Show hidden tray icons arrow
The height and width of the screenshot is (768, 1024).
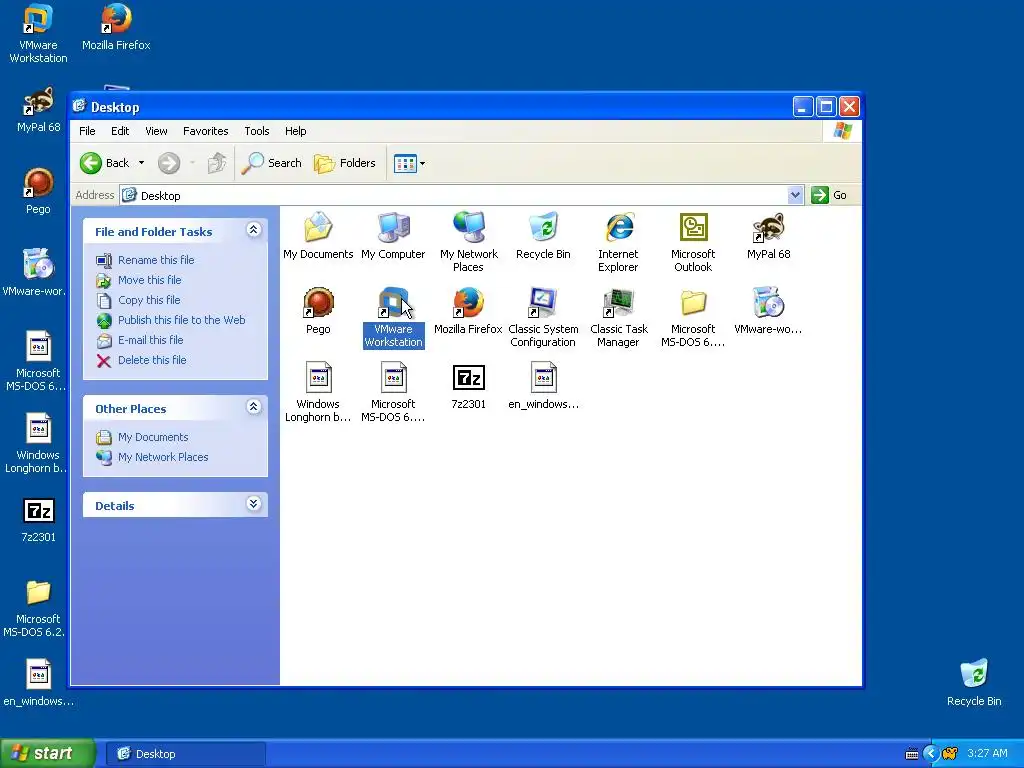[x=931, y=754]
